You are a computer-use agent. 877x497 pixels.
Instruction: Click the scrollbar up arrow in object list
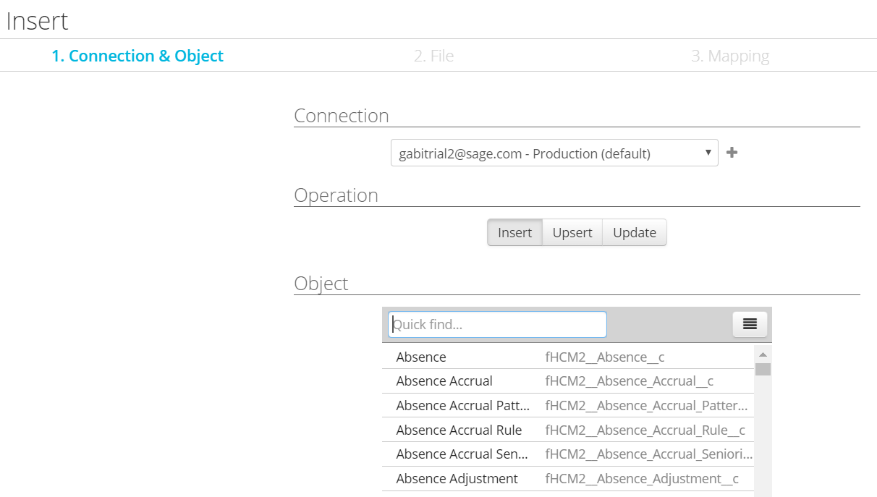[763, 355]
